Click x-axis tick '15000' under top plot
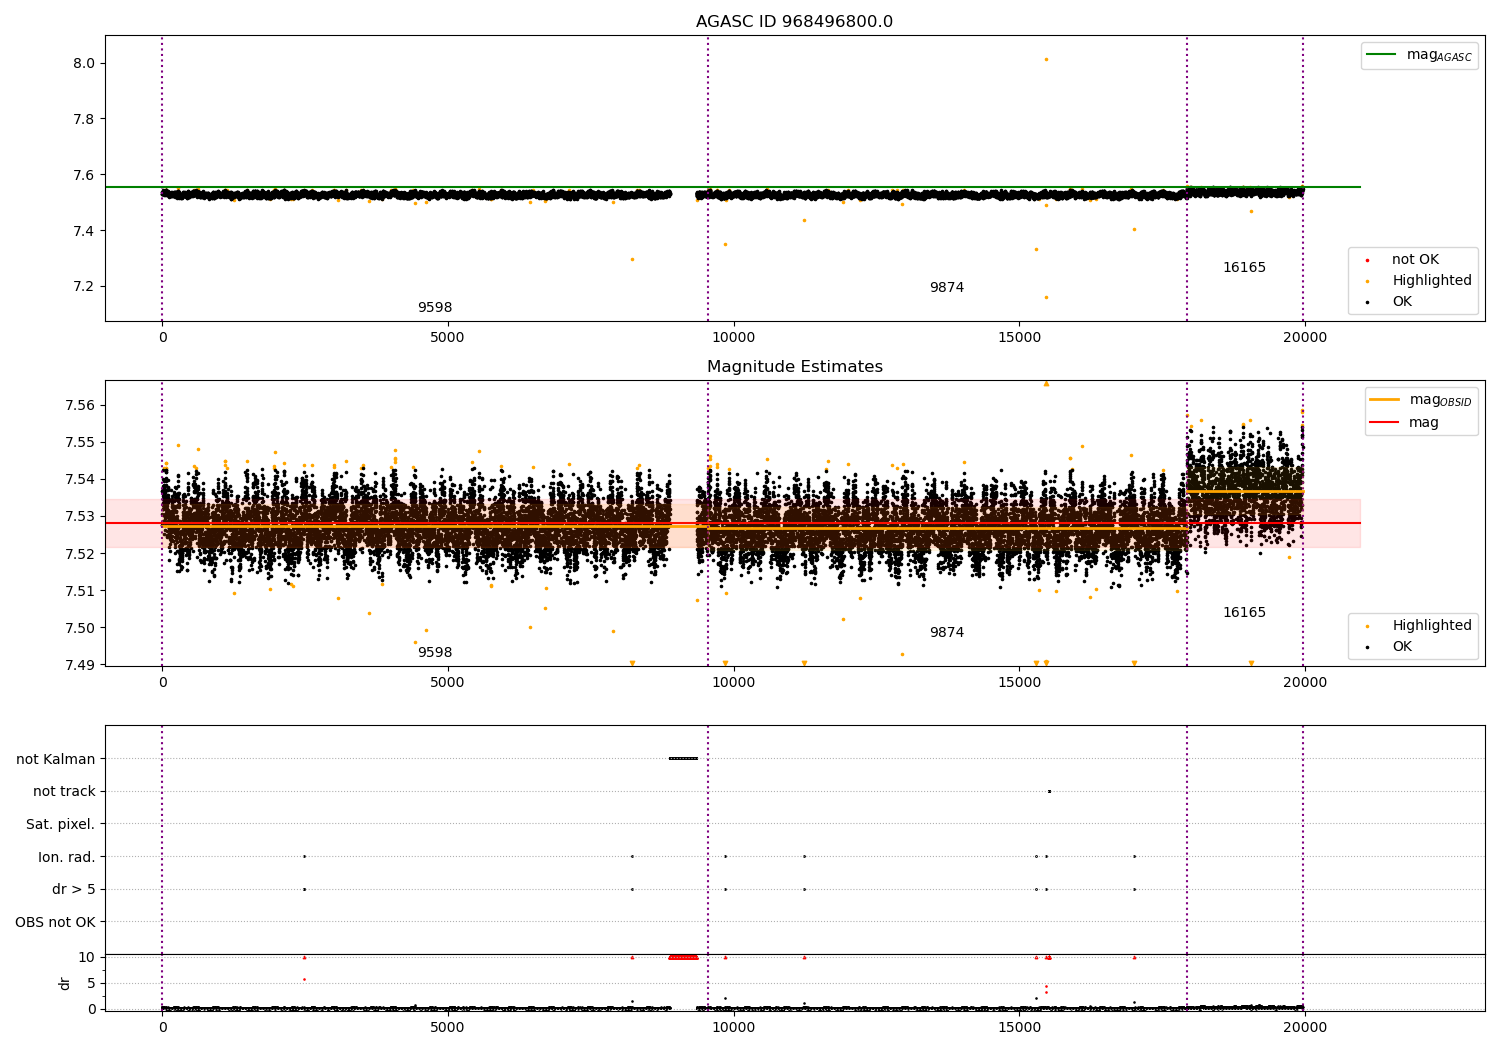The image size is (1500, 1050). [1018, 338]
